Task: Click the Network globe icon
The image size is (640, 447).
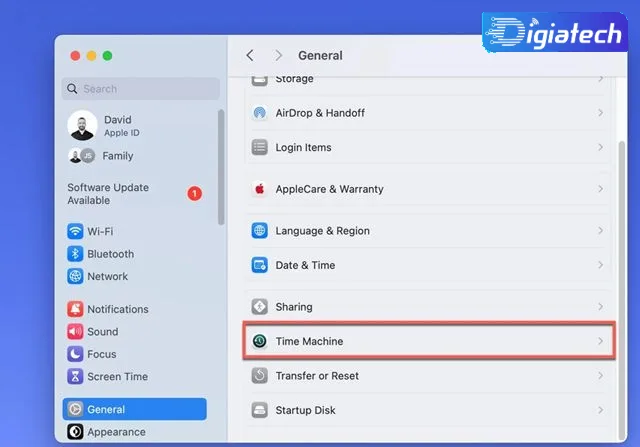Action: point(75,276)
